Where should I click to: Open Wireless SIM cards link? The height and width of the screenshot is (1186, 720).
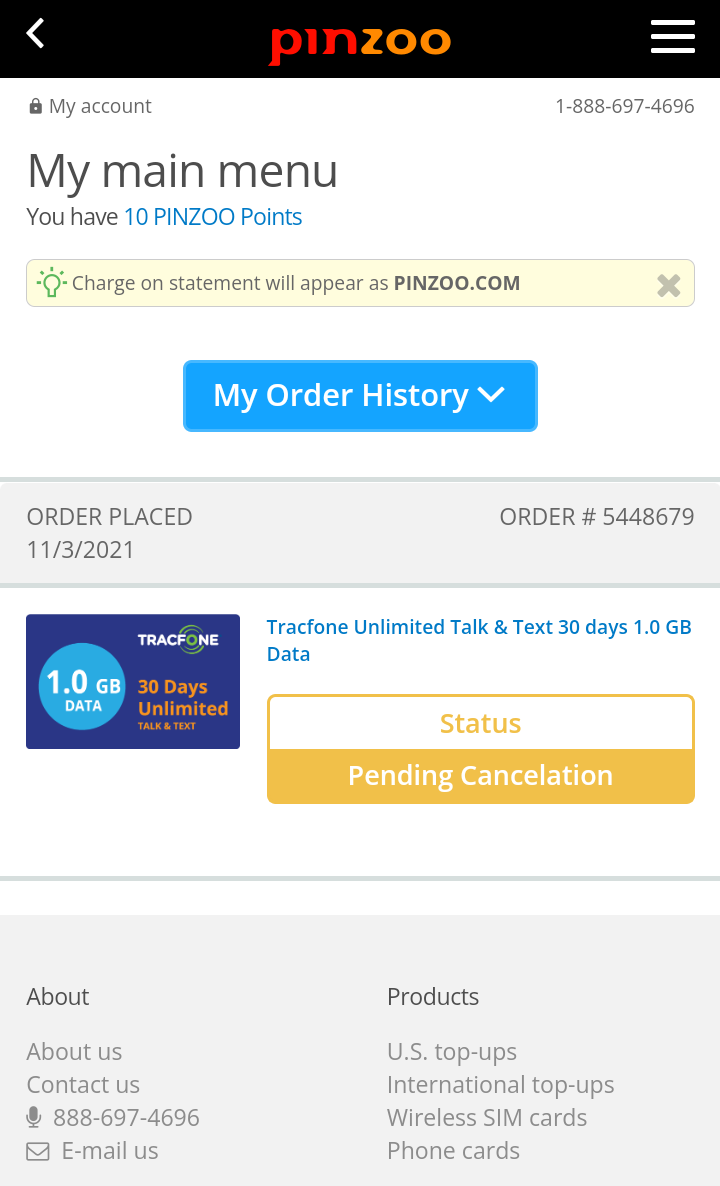pos(487,1117)
